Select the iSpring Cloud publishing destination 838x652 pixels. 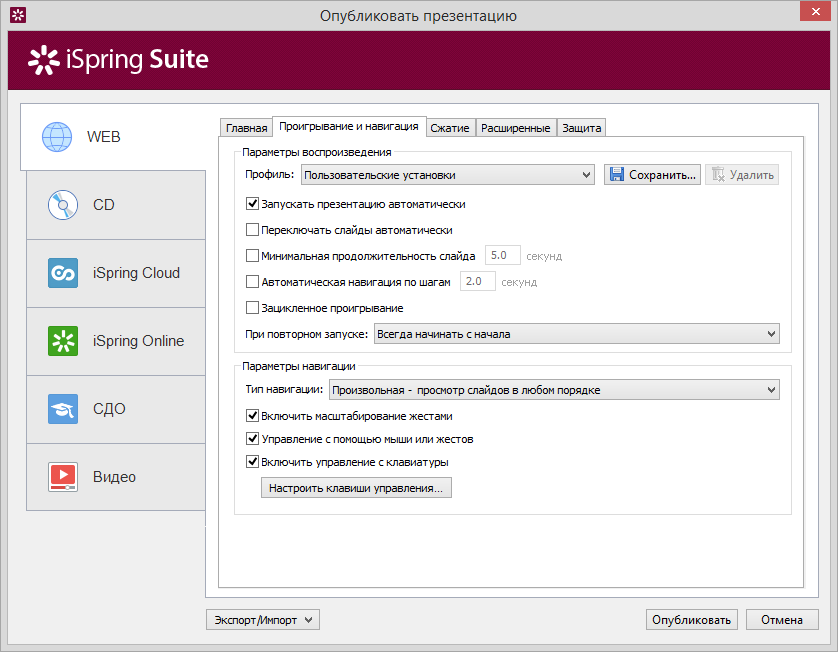[116, 273]
